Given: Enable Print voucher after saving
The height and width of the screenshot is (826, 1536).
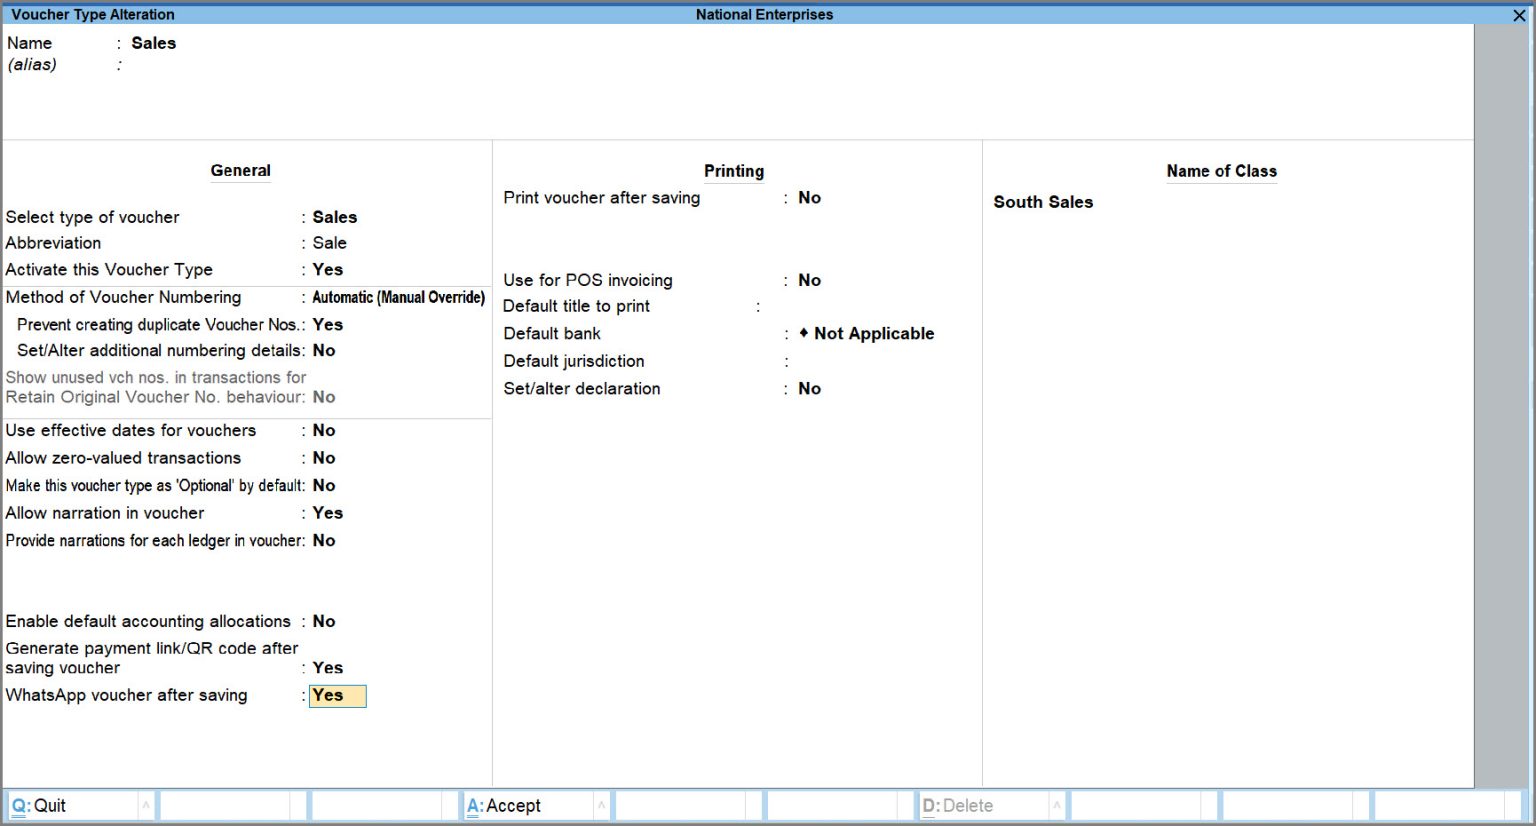Looking at the screenshot, I should click(x=809, y=197).
